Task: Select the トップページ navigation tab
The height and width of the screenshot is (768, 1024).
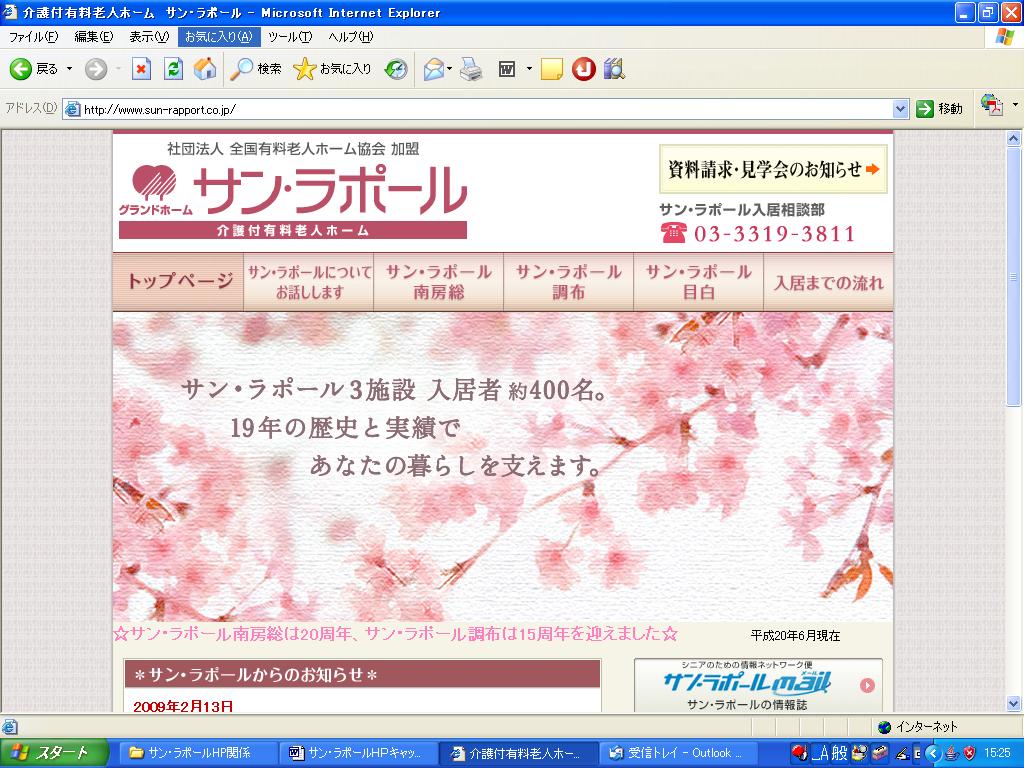Action: [x=178, y=281]
